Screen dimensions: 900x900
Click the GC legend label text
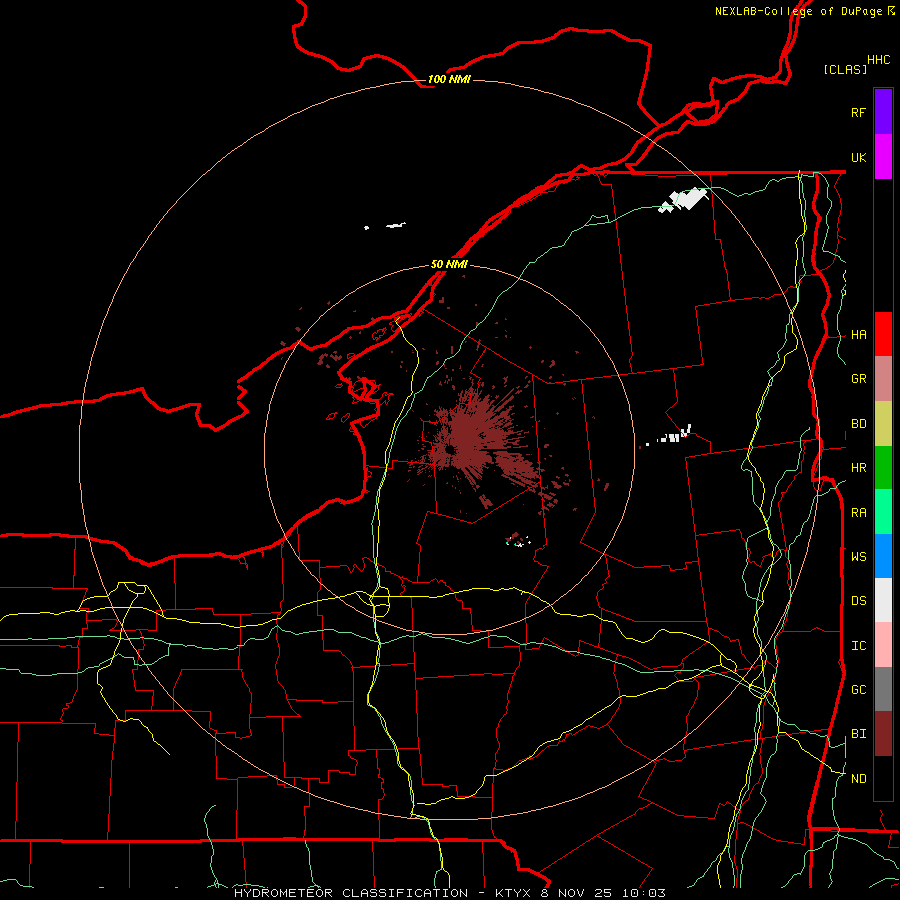point(859,689)
